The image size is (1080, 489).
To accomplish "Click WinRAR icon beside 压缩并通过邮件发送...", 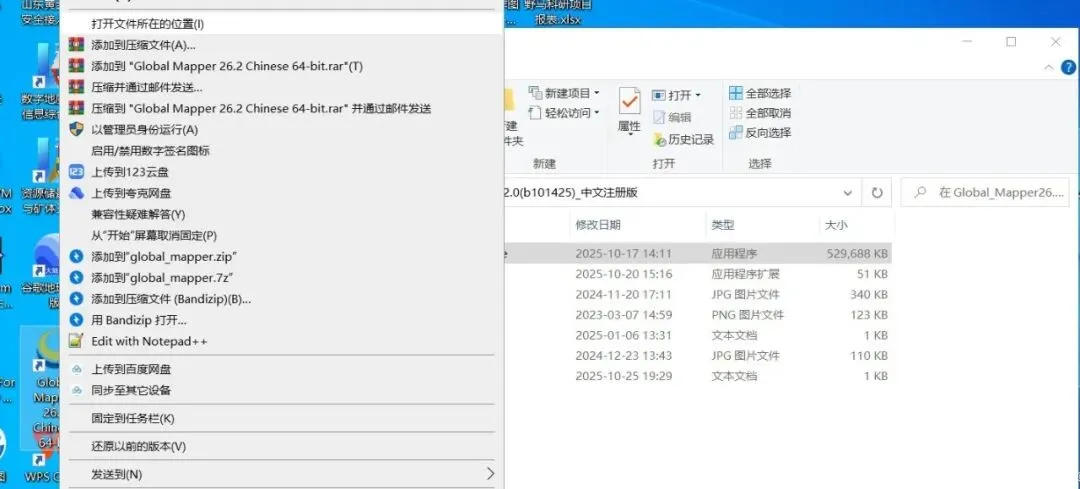I will [76, 87].
